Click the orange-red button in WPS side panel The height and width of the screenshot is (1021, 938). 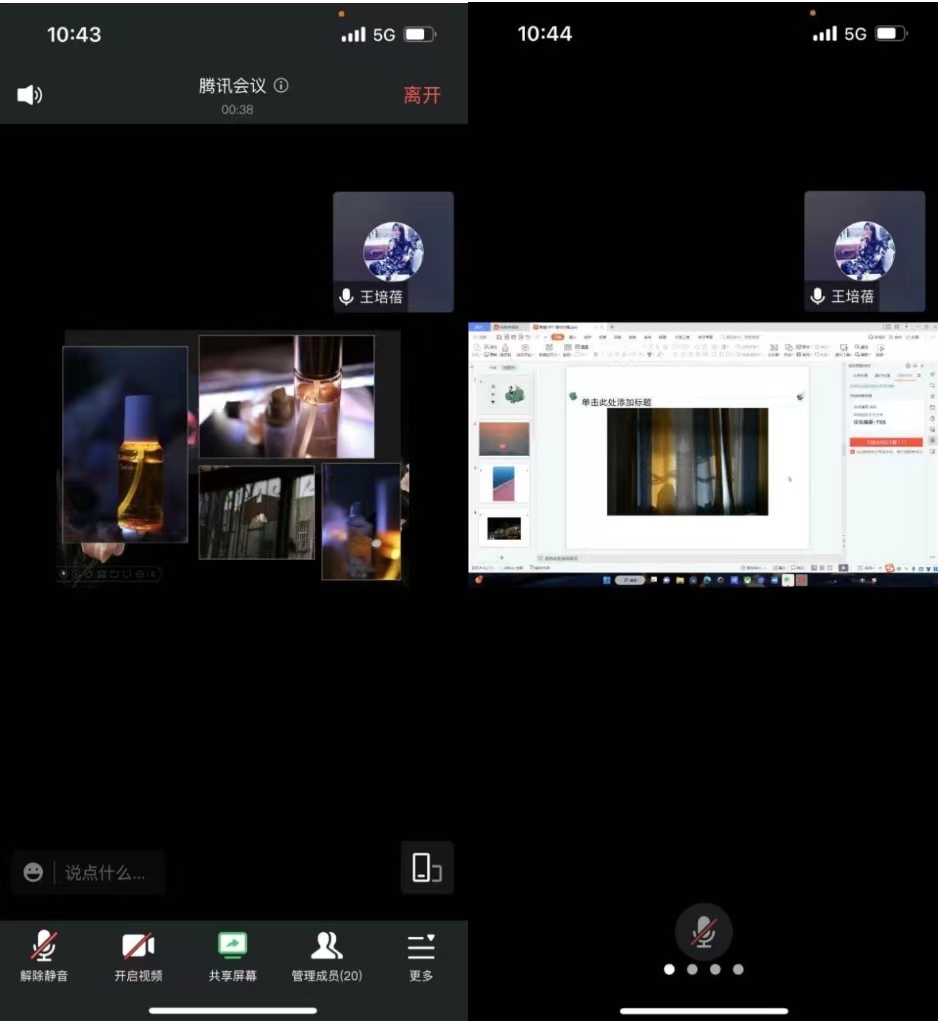[886, 441]
